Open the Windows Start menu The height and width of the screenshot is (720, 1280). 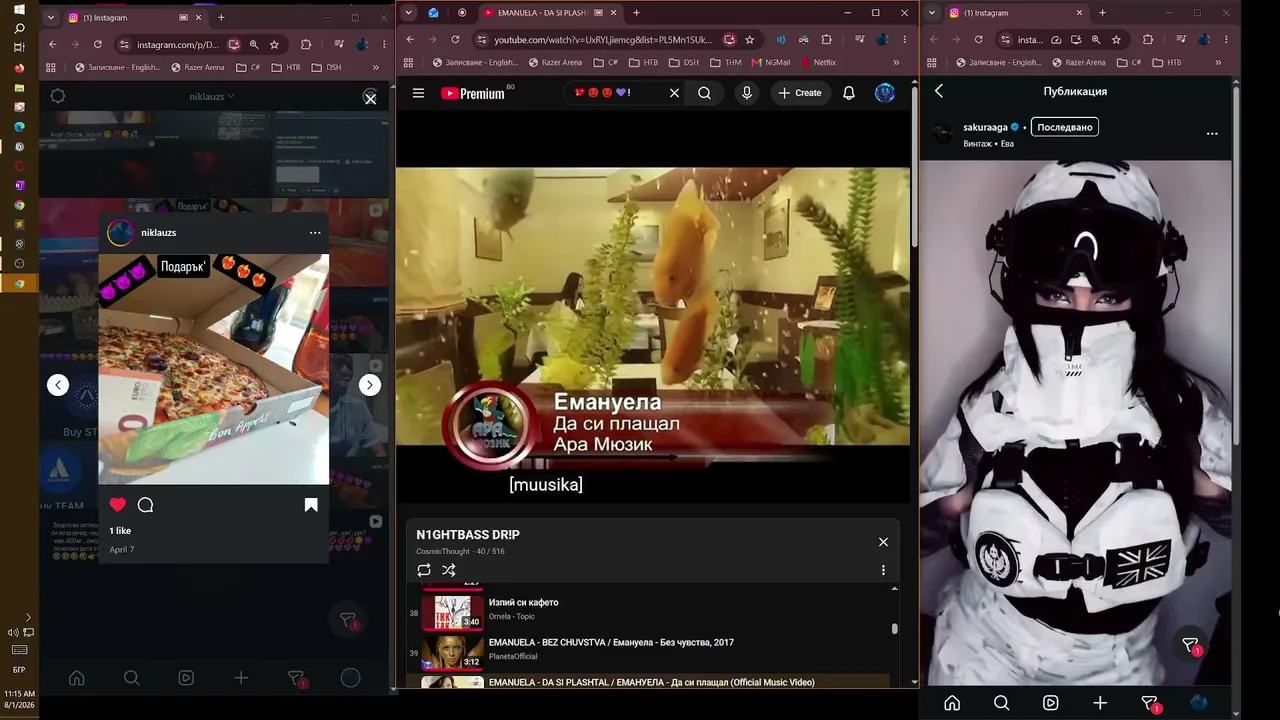tap(19, 9)
